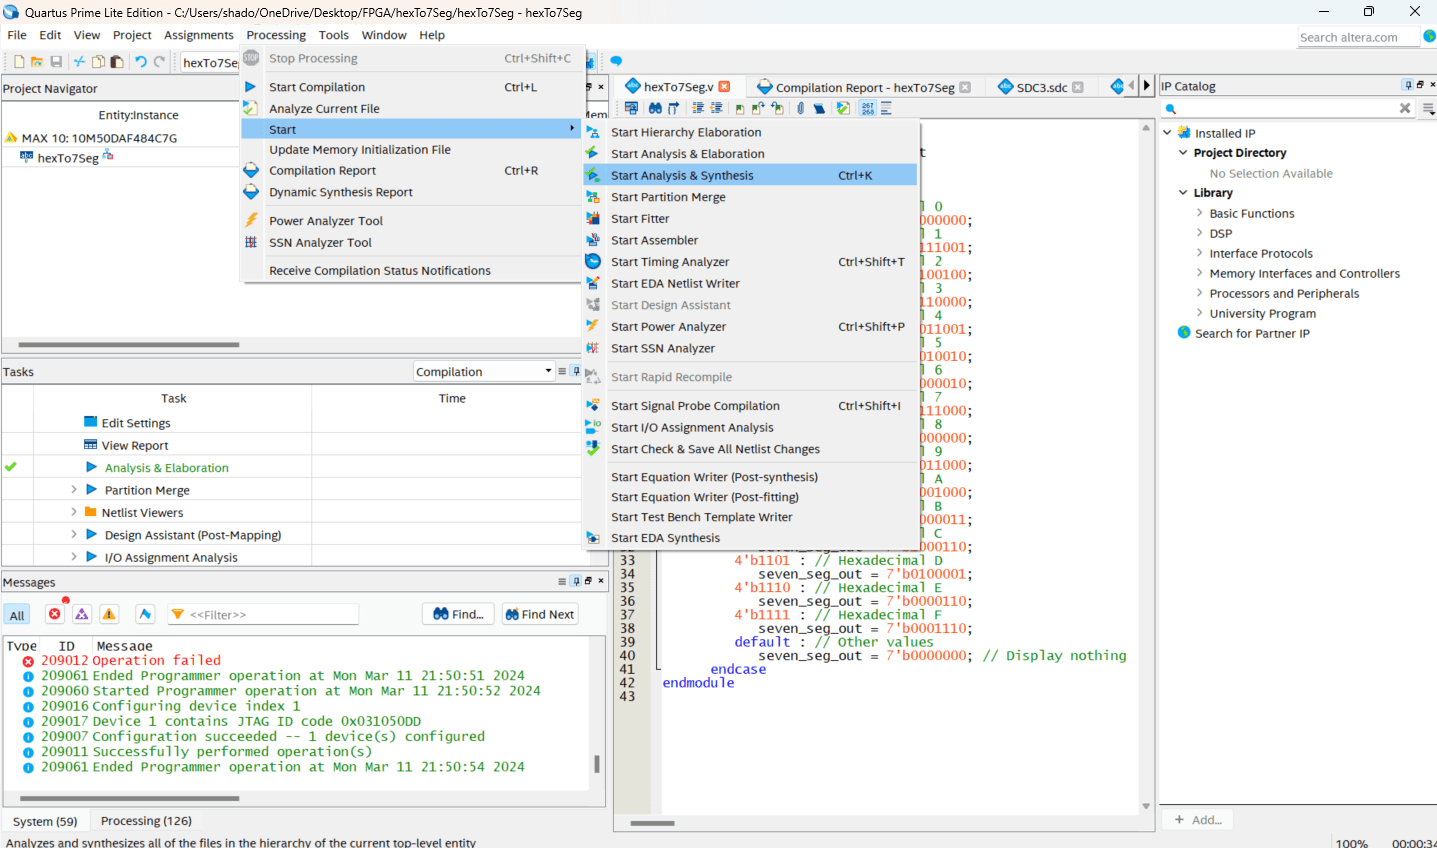Click the Find Next button

[540, 614]
